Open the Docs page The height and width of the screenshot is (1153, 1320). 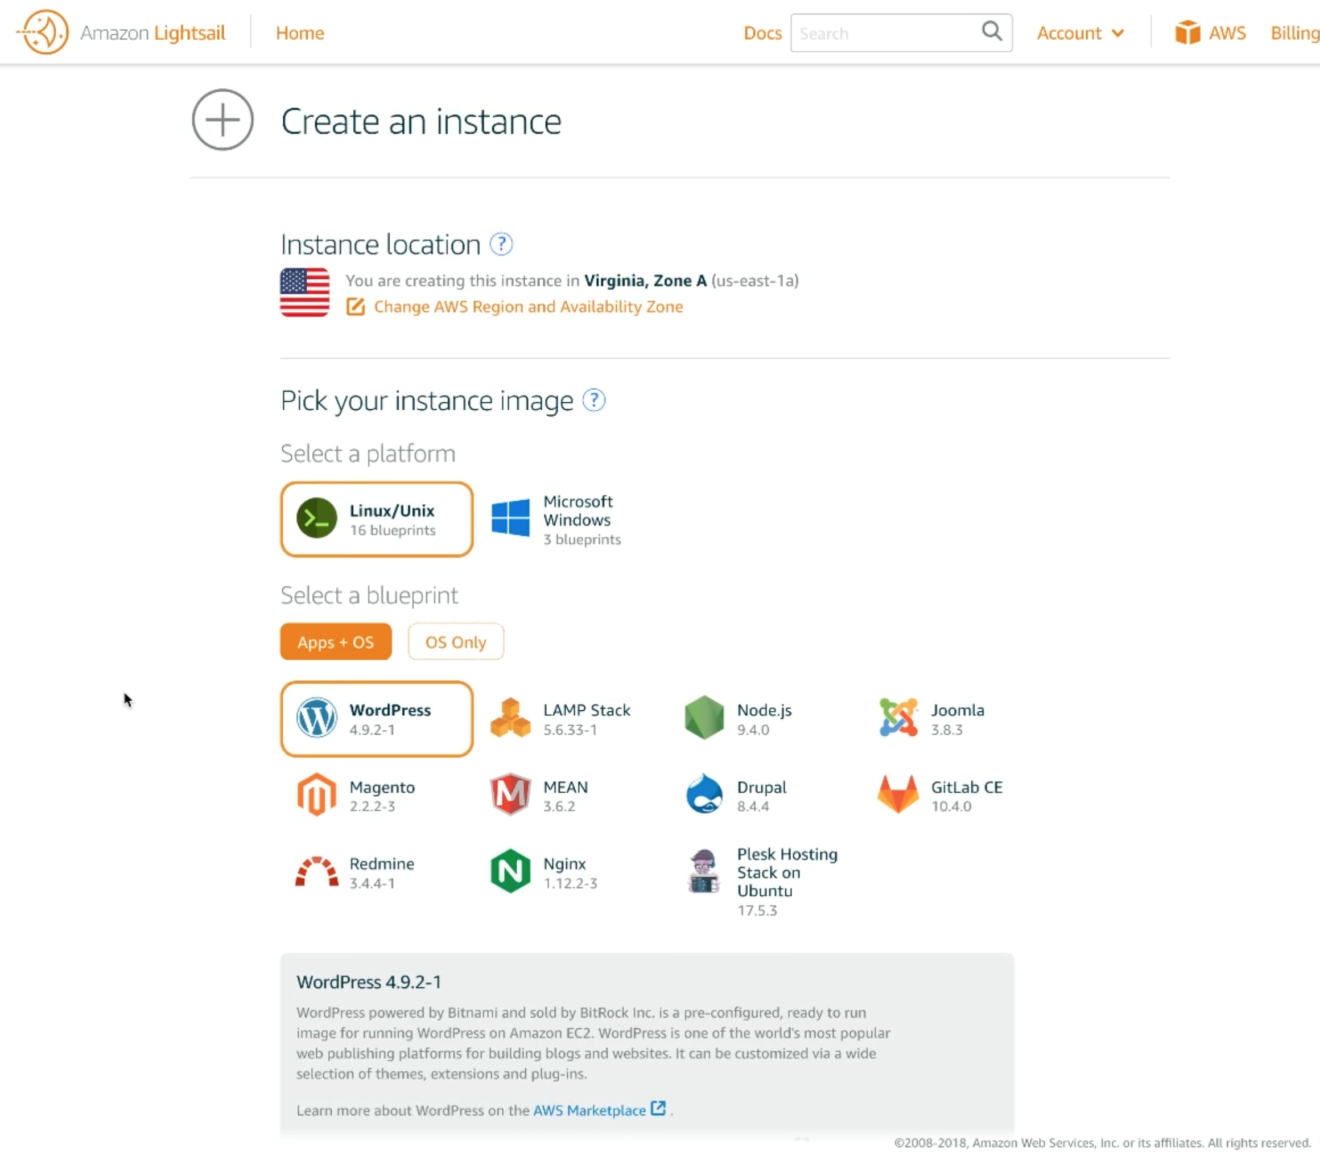click(x=762, y=33)
